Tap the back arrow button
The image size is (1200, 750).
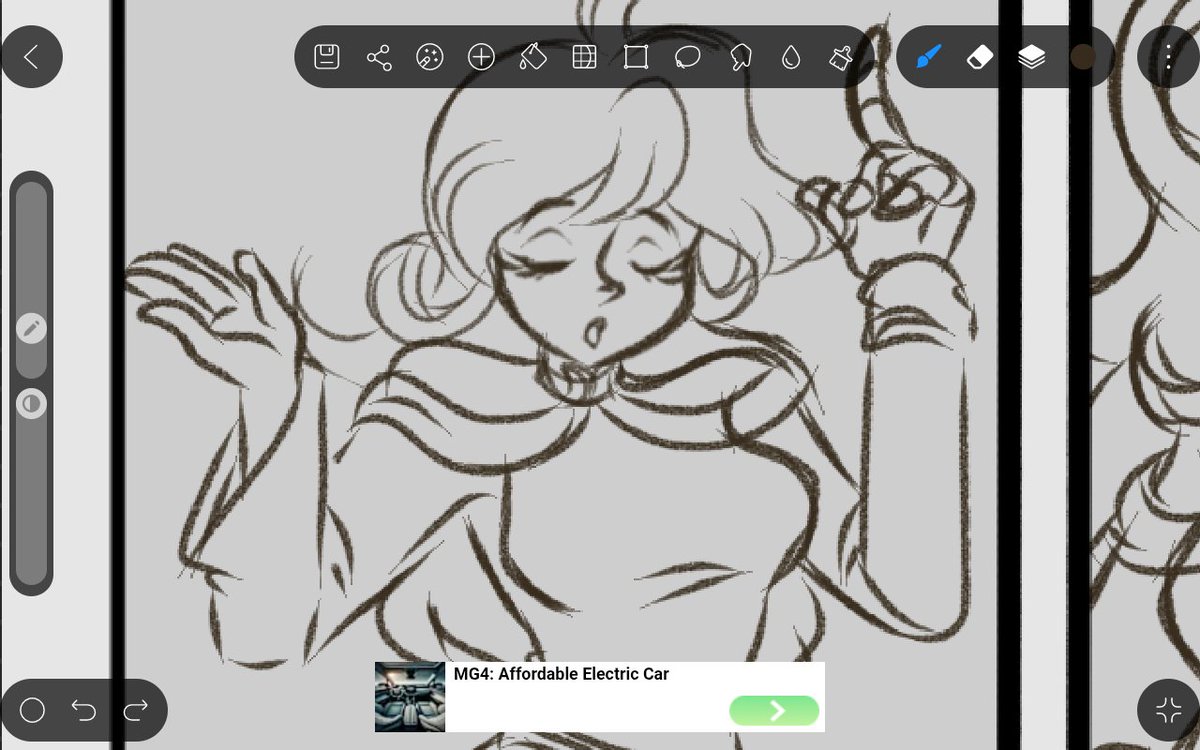(31, 56)
